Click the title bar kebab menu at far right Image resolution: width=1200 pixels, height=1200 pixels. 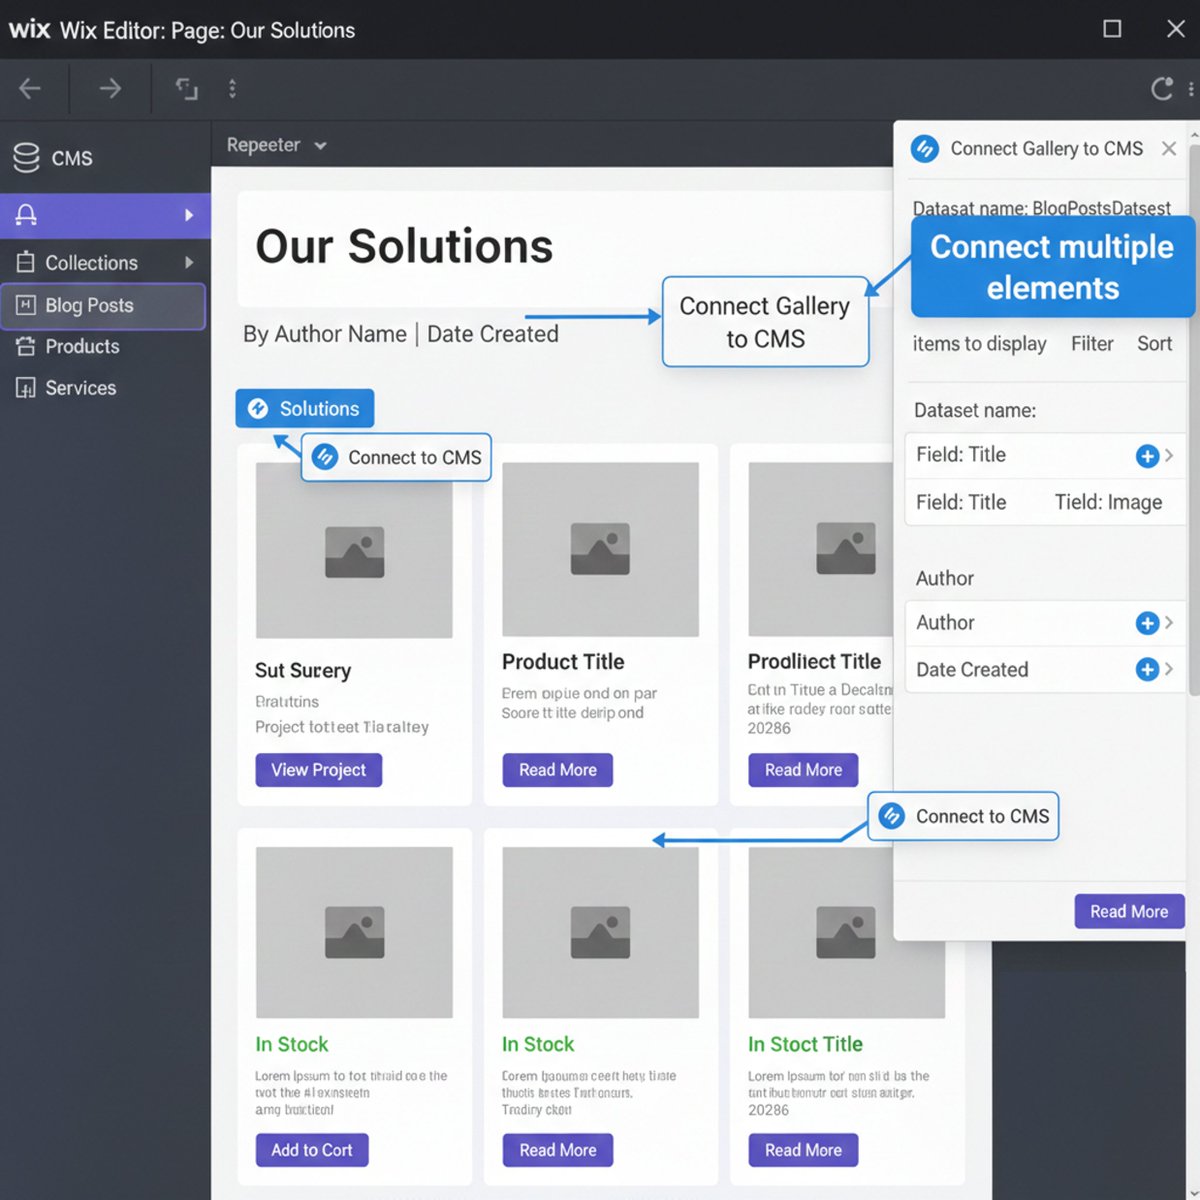pyautogui.click(x=1191, y=89)
